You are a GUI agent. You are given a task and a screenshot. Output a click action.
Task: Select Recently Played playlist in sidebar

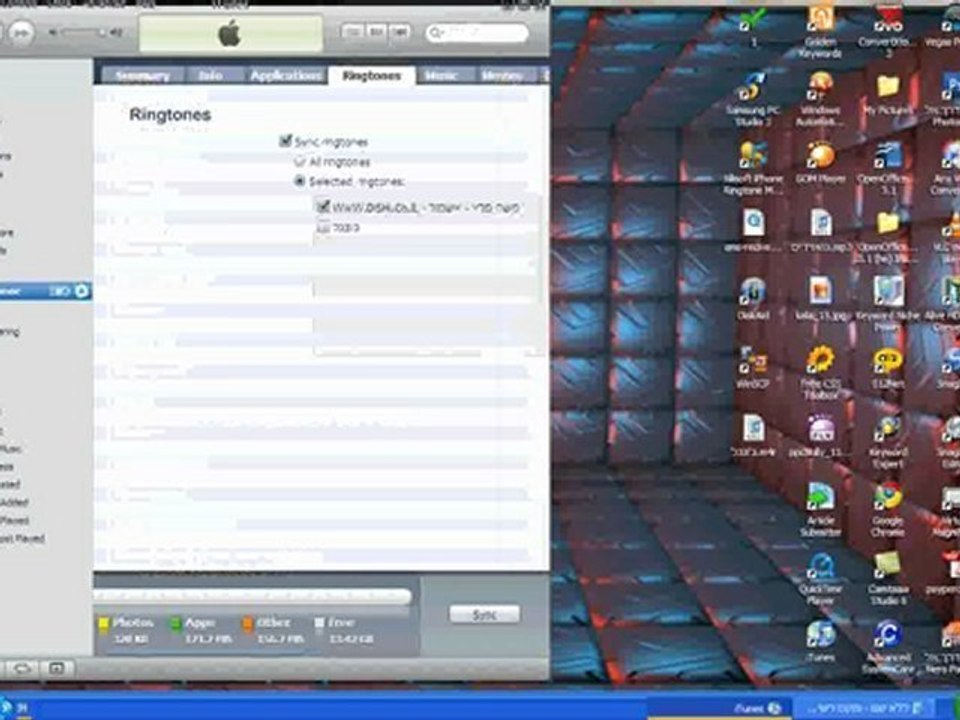point(15,520)
